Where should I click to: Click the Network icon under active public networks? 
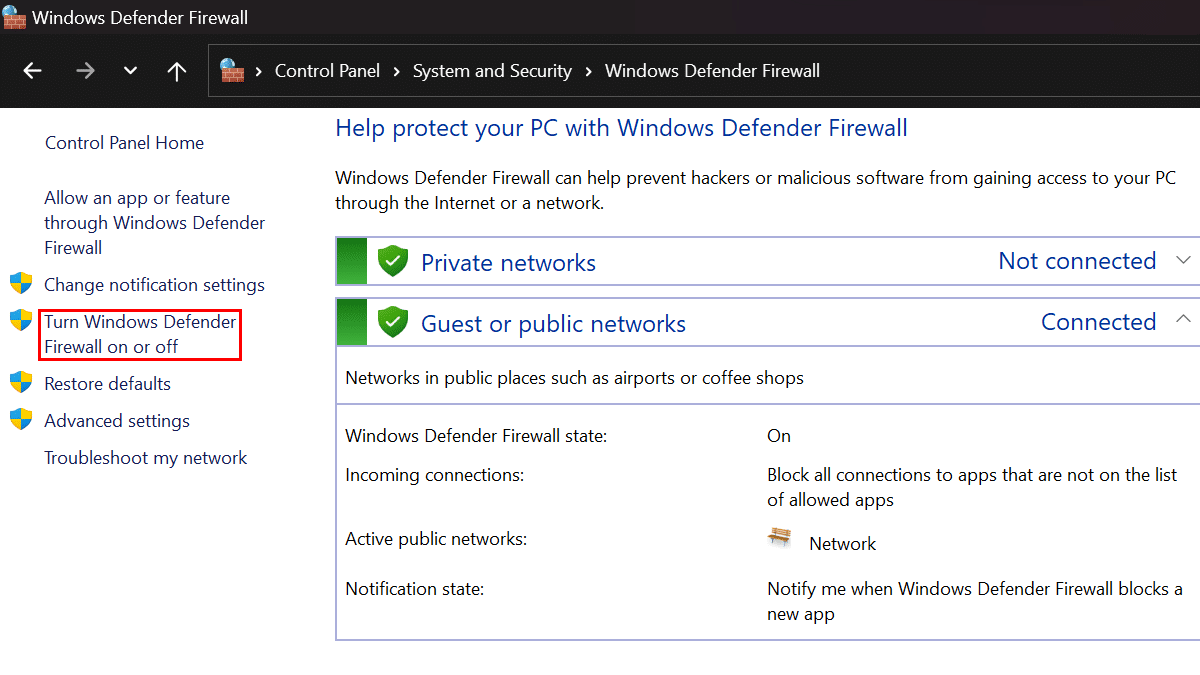point(779,536)
